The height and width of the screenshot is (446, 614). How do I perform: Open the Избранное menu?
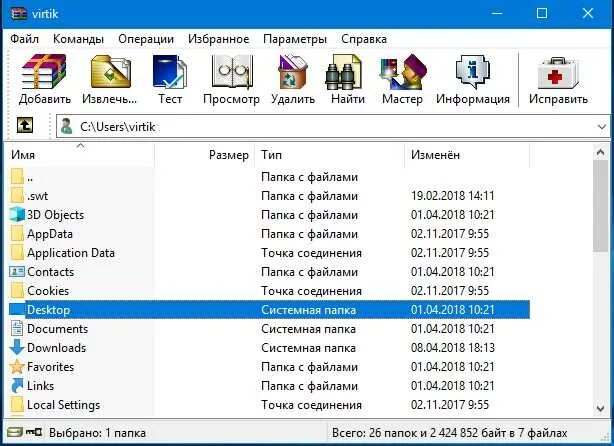pyautogui.click(x=219, y=39)
